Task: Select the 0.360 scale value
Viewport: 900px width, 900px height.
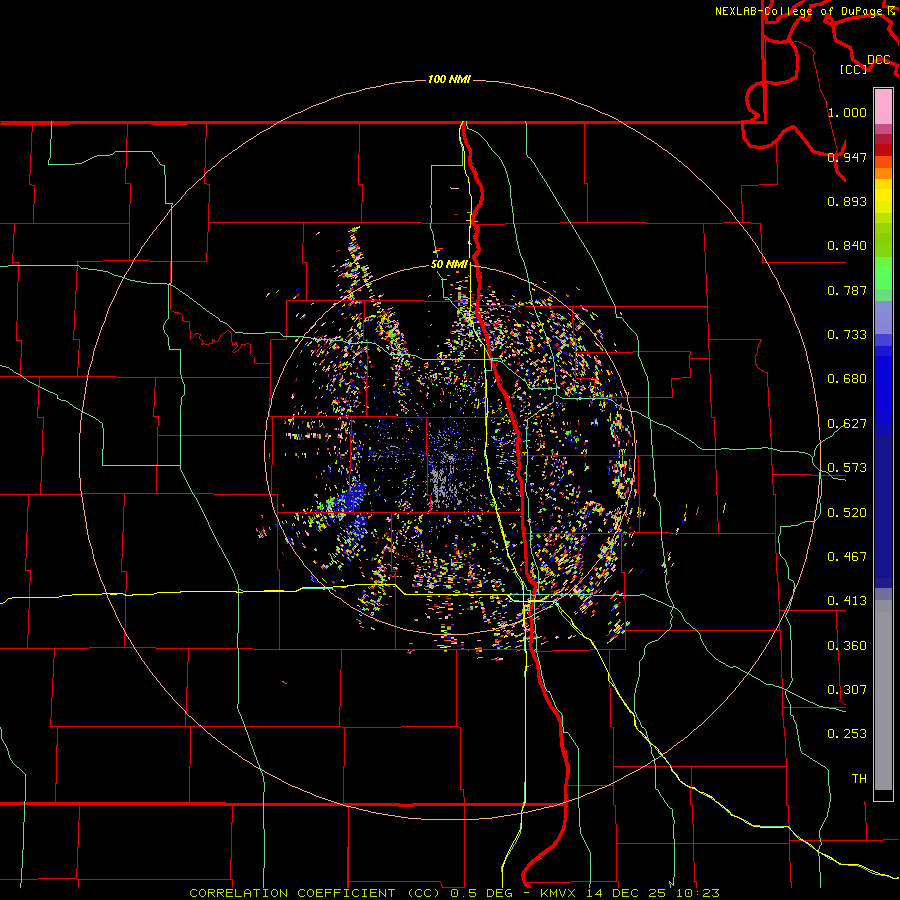Action: [847, 646]
